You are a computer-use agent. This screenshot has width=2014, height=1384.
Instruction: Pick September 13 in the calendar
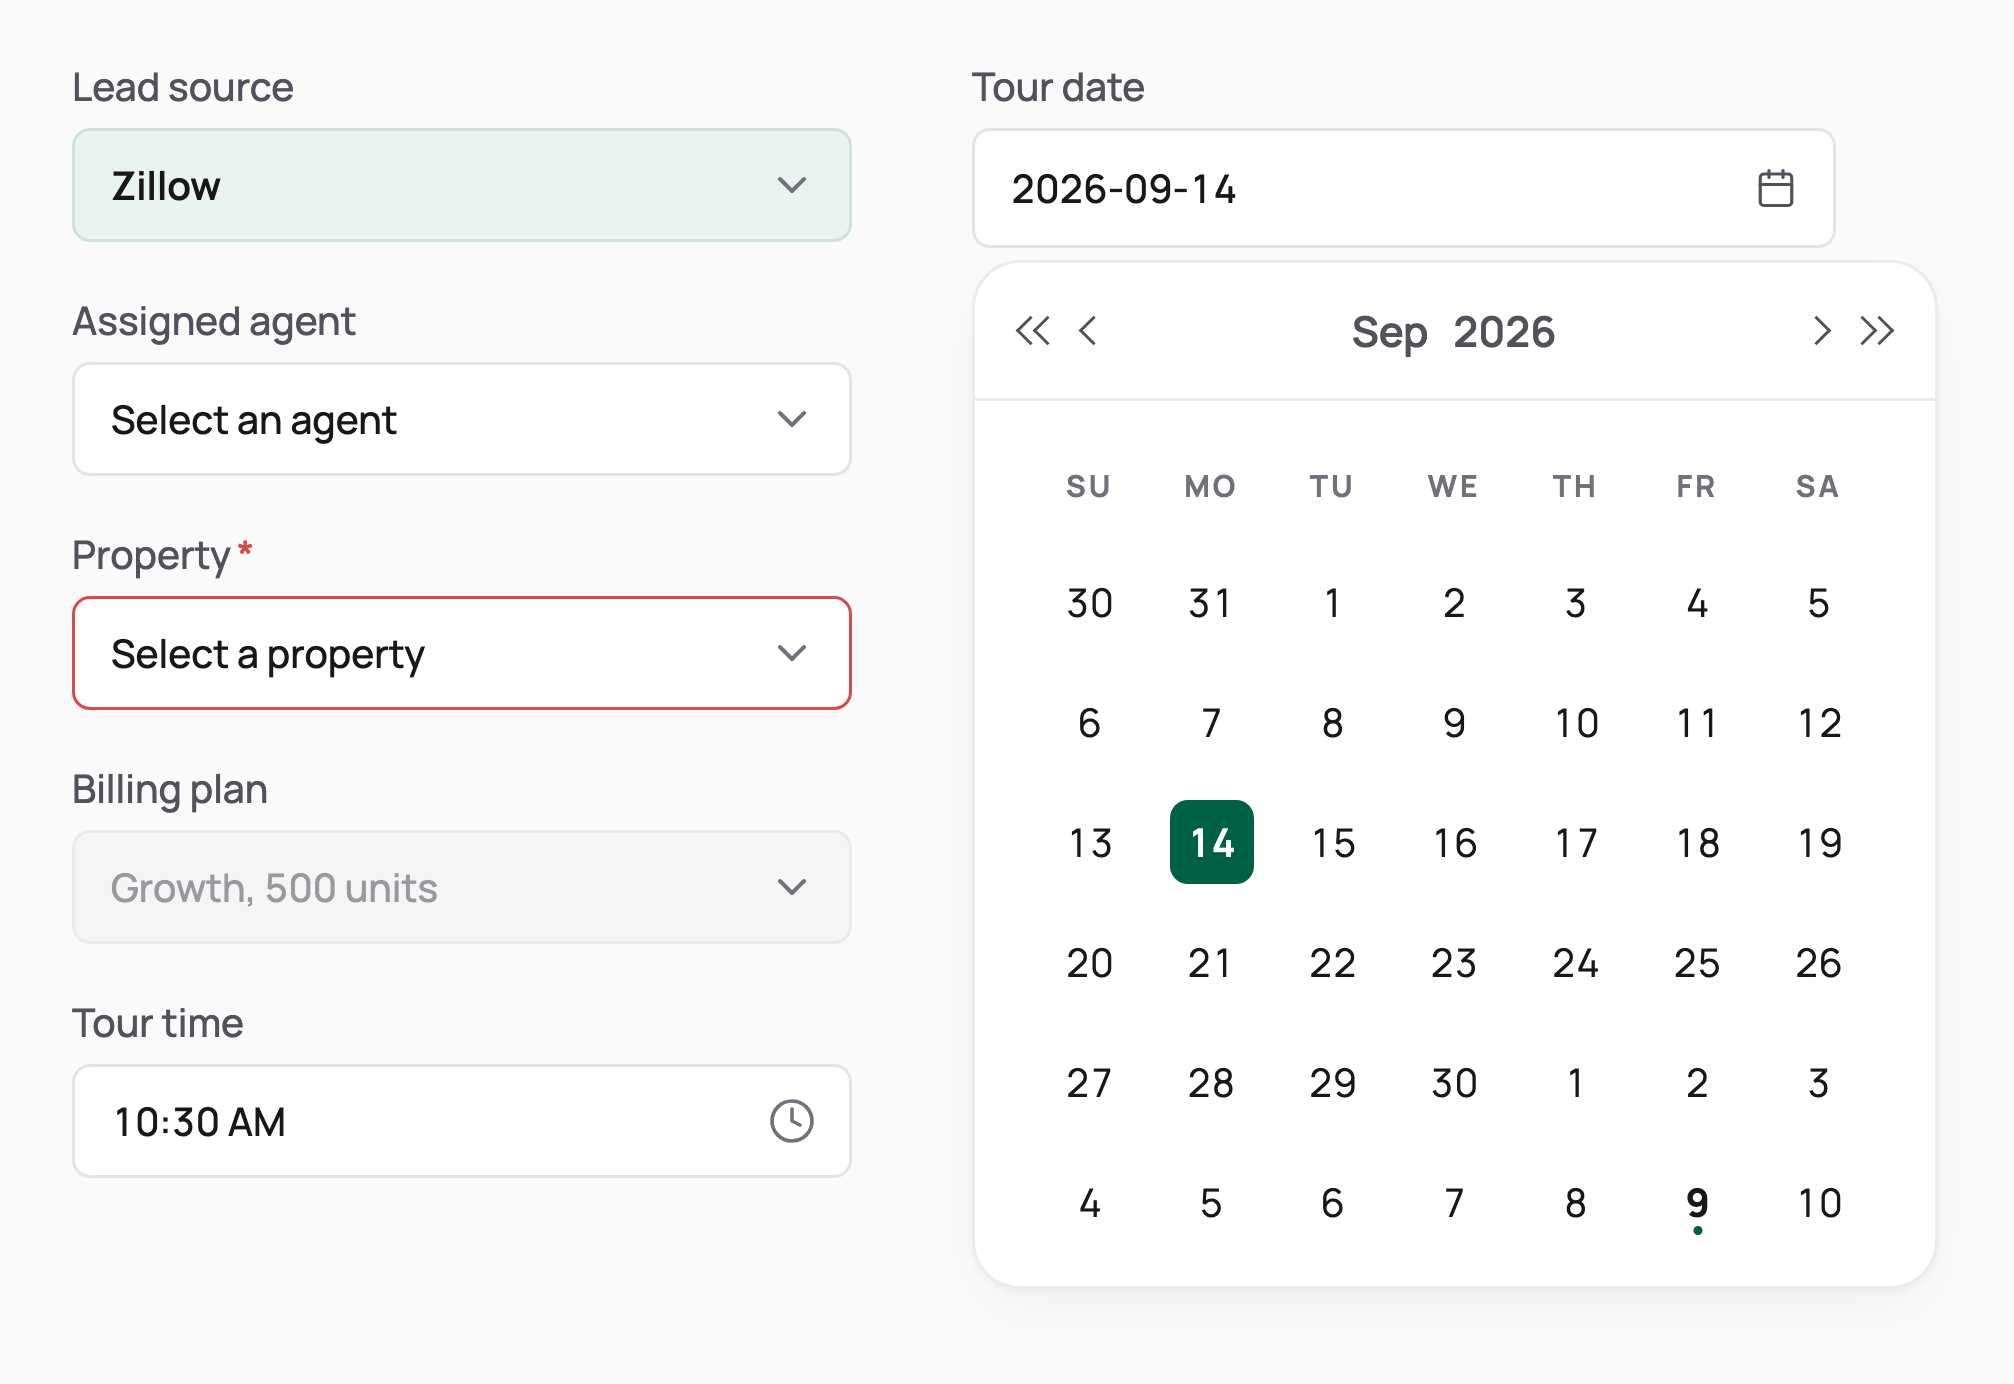click(1090, 842)
